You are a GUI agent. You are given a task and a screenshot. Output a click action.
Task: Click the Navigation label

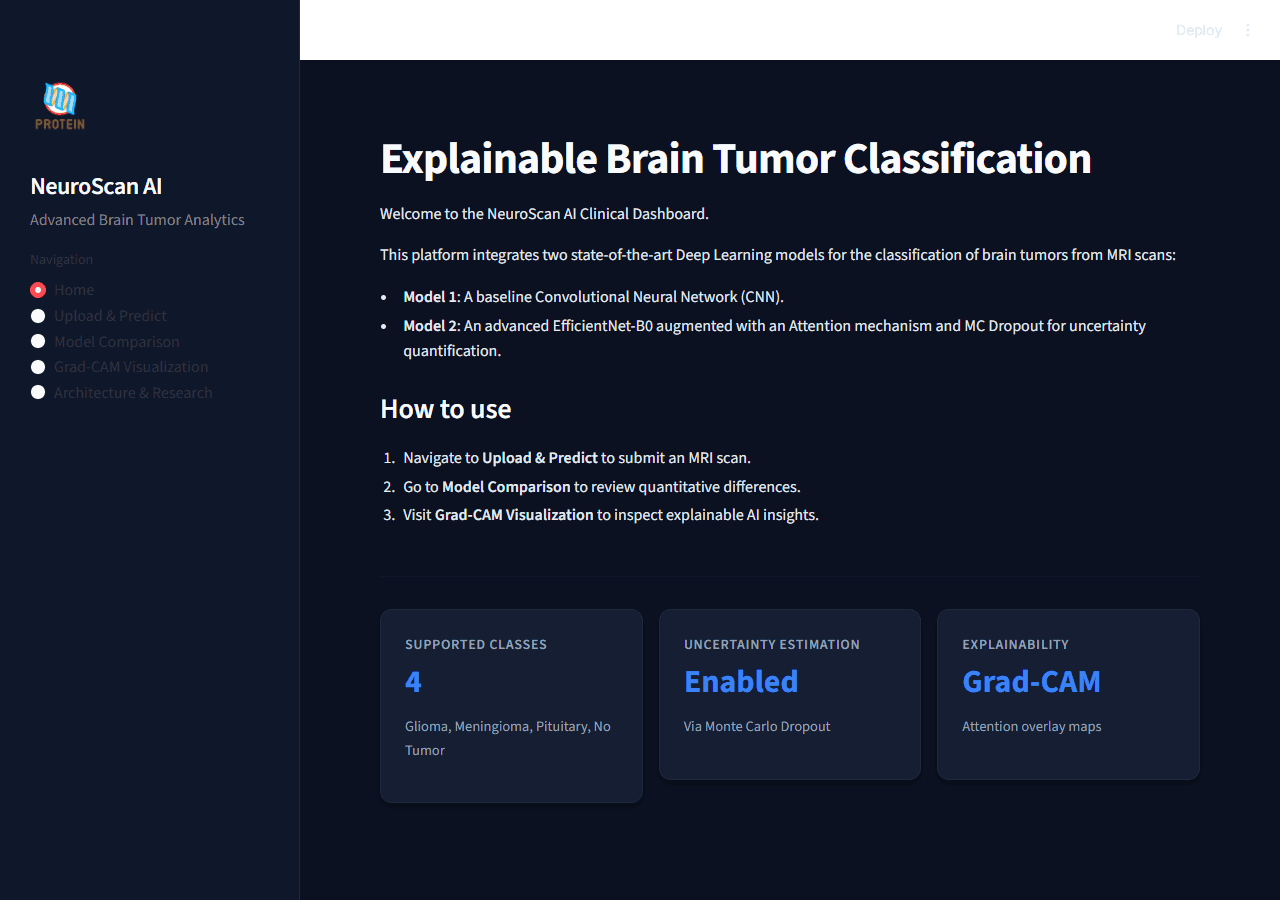[61, 259]
